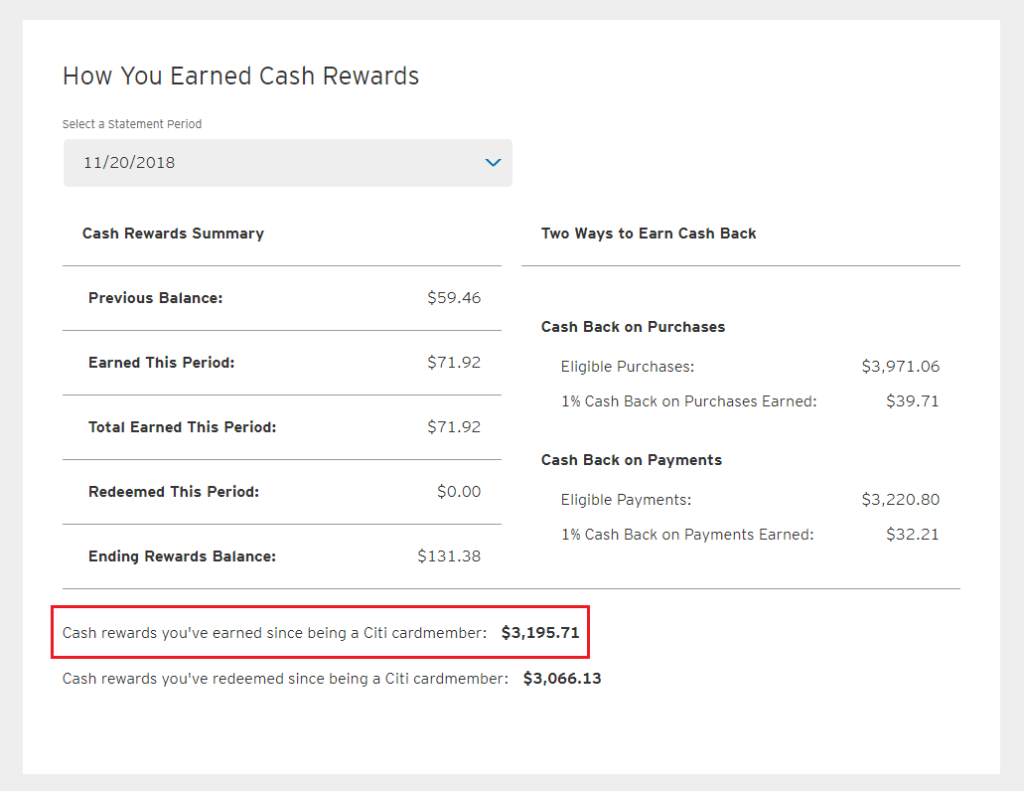The height and width of the screenshot is (791, 1024).
Task: Open the statement period dropdown chevron
Action: [493, 163]
